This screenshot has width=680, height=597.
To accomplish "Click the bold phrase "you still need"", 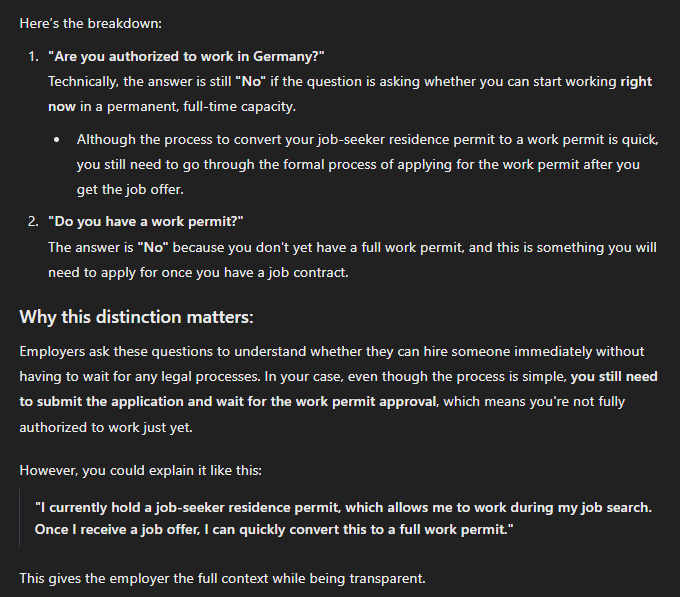I will [614, 376].
